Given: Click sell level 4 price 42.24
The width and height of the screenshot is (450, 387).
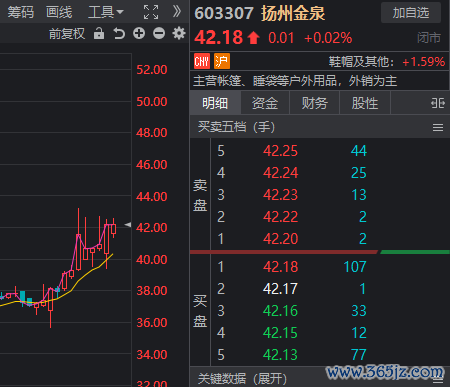Looking at the screenshot, I should 280,173.
